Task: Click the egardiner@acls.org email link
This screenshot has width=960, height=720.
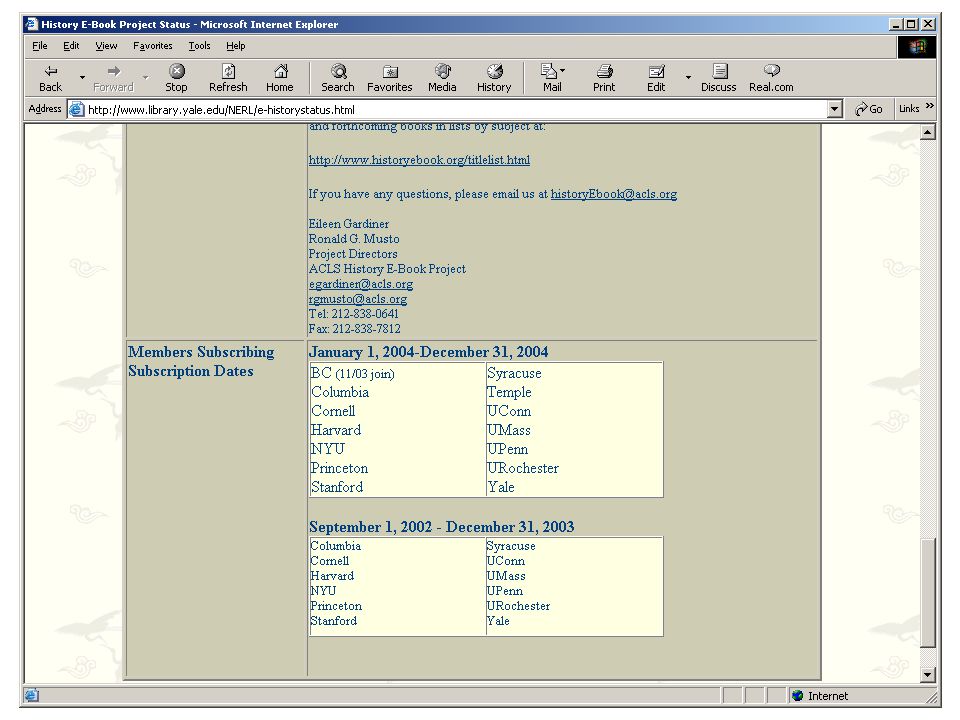Action: point(361,284)
